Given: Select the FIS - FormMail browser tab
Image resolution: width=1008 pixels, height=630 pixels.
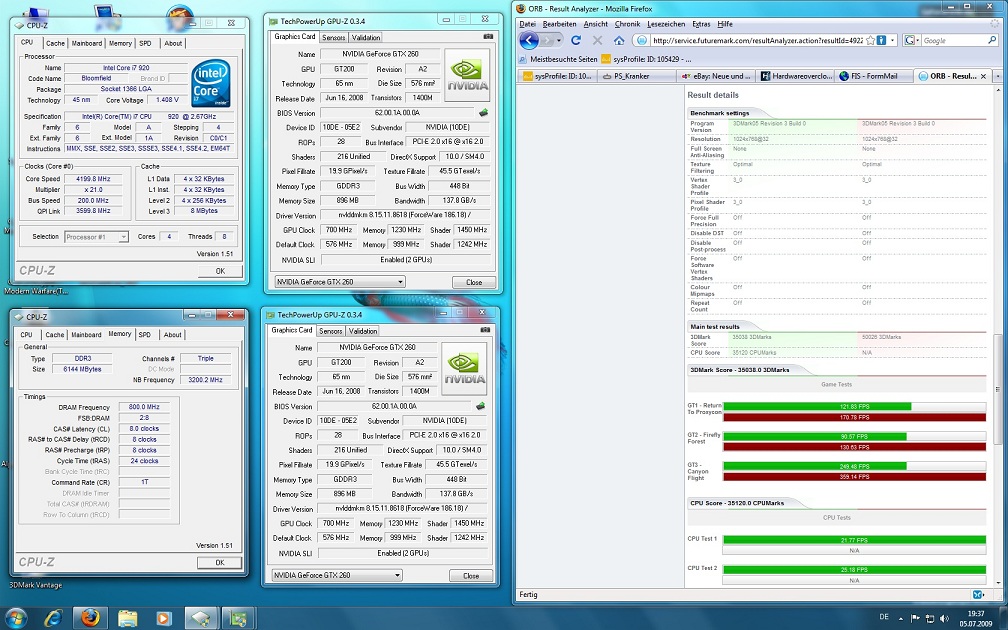Looking at the screenshot, I should [874, 76].
